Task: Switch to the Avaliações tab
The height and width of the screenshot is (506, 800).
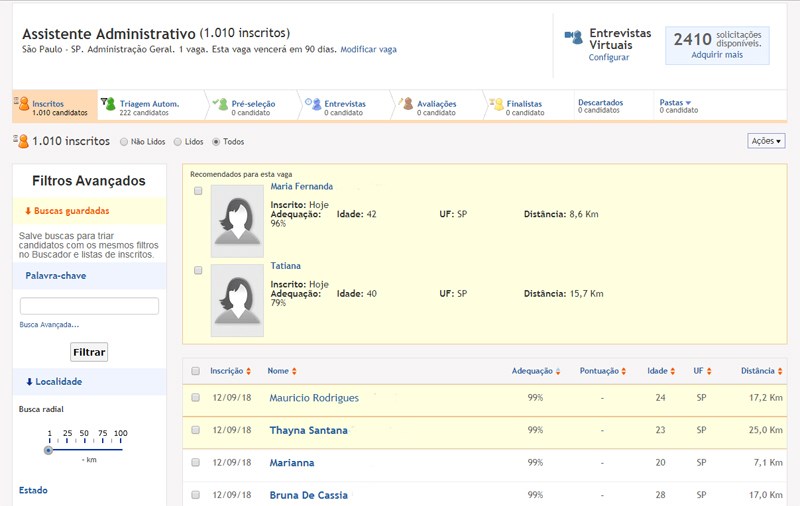Action: (437, 106)
